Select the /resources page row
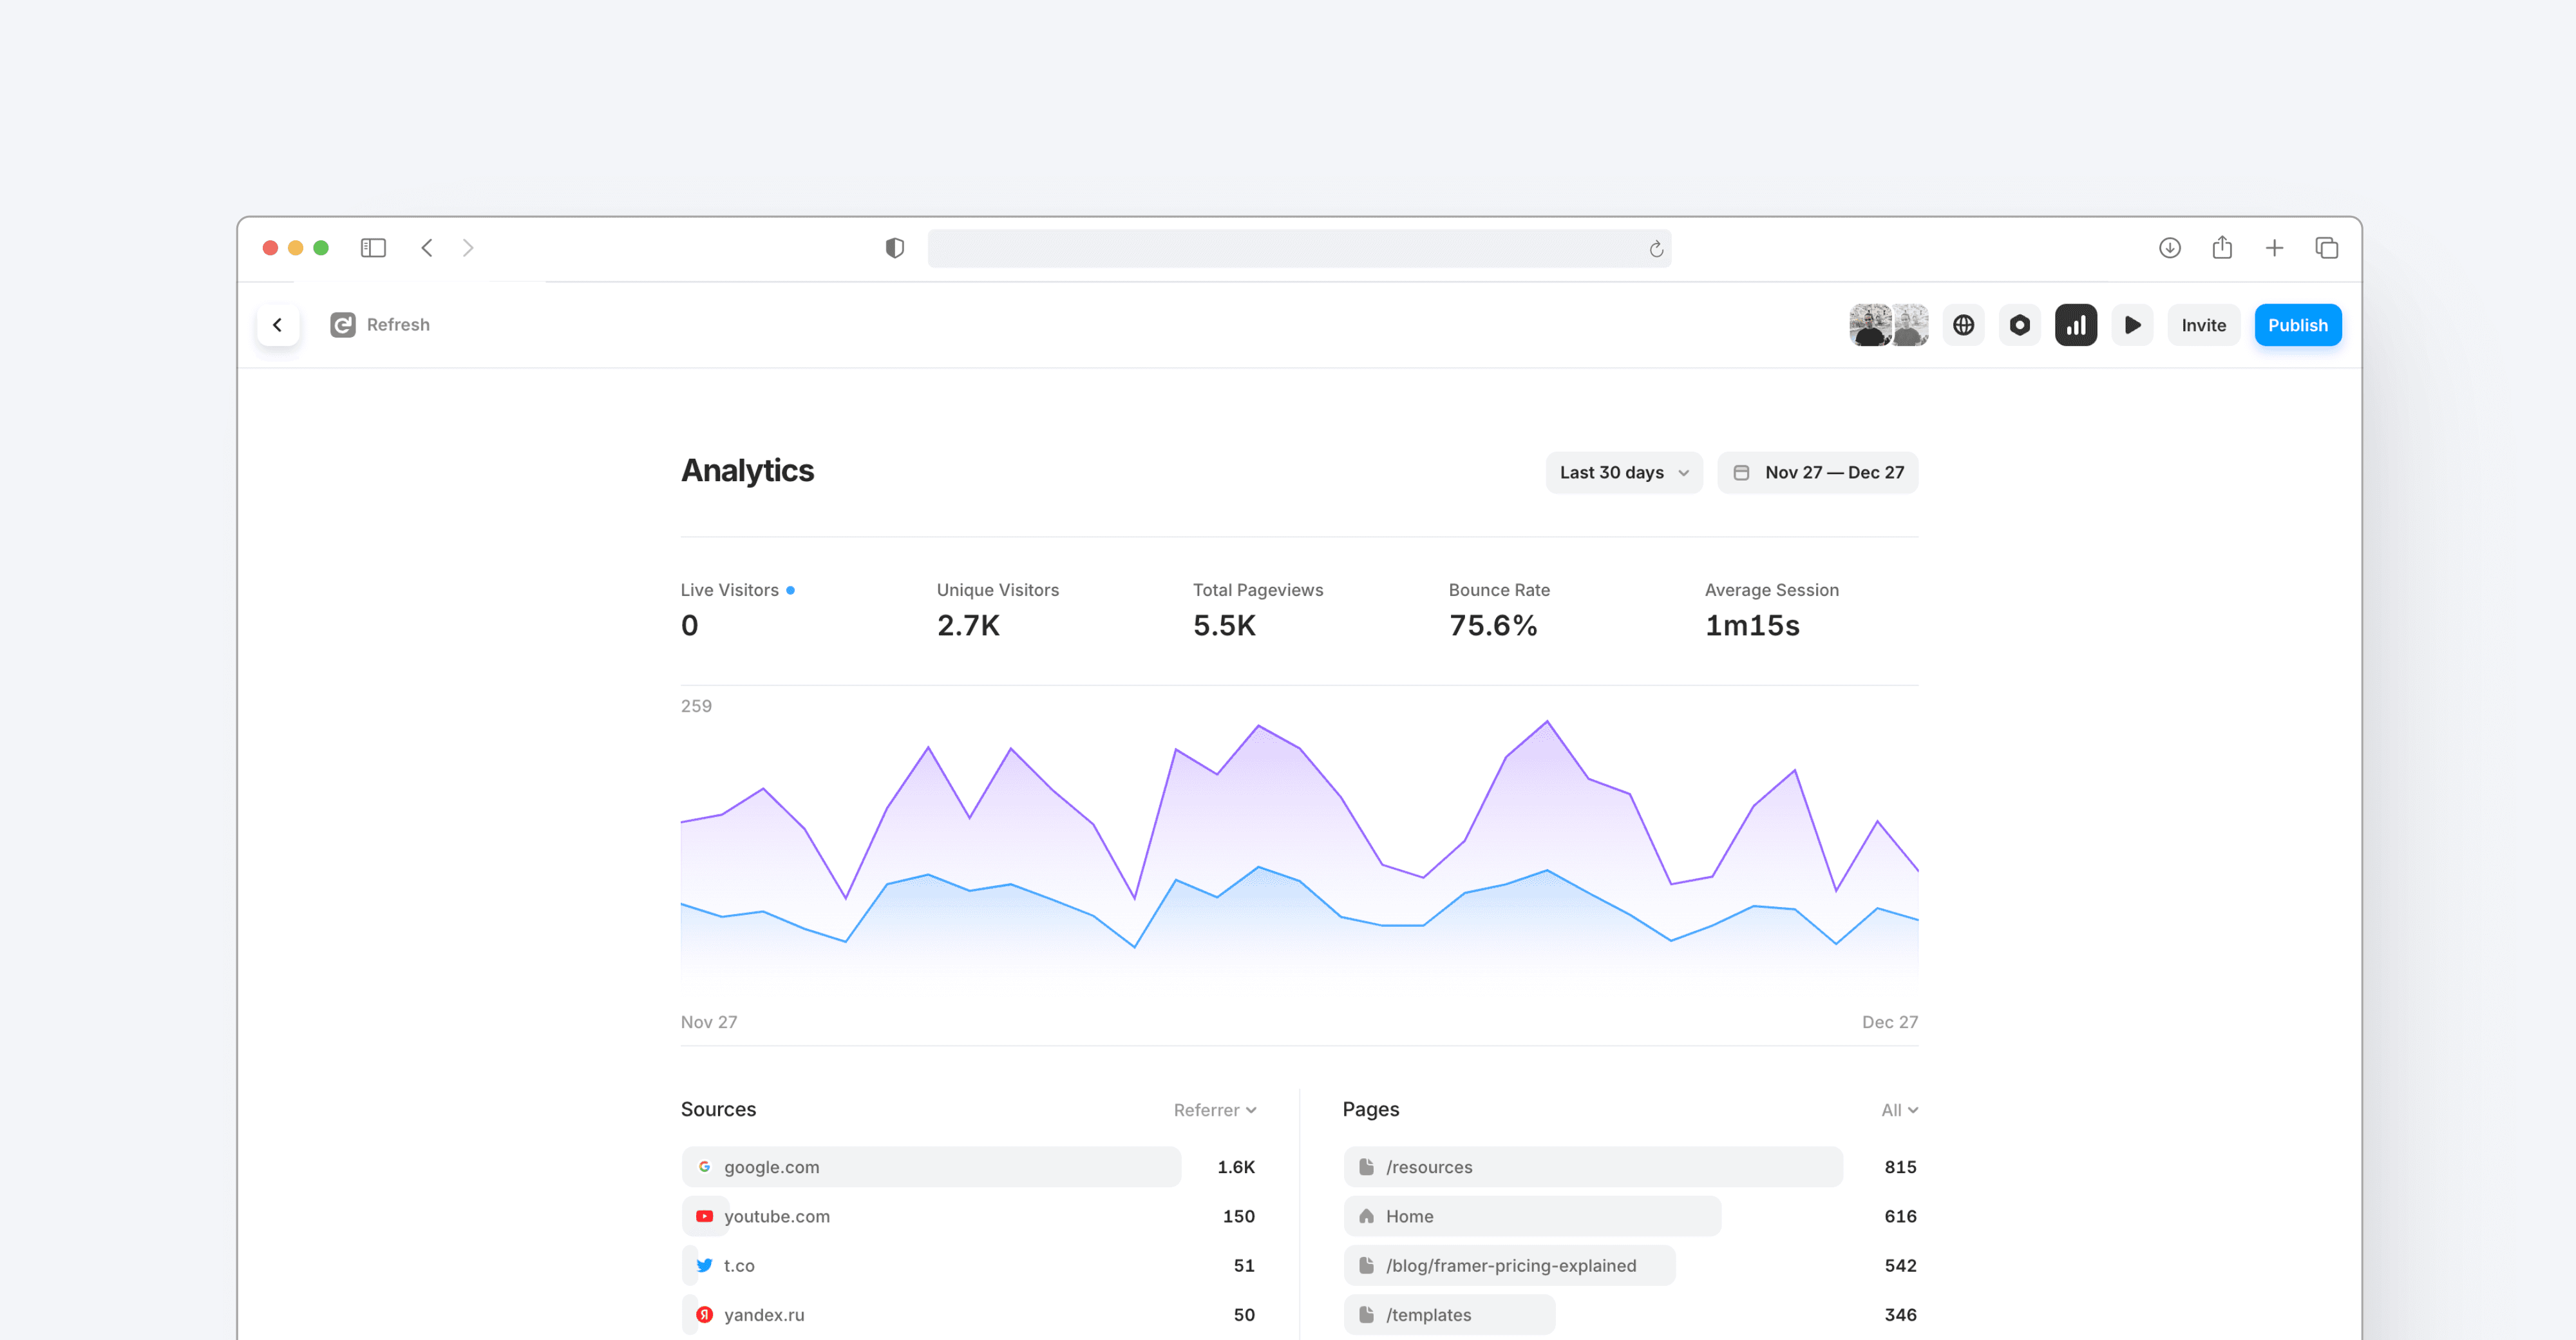2576x1340 pixels. click(x=1631, y=1167)
